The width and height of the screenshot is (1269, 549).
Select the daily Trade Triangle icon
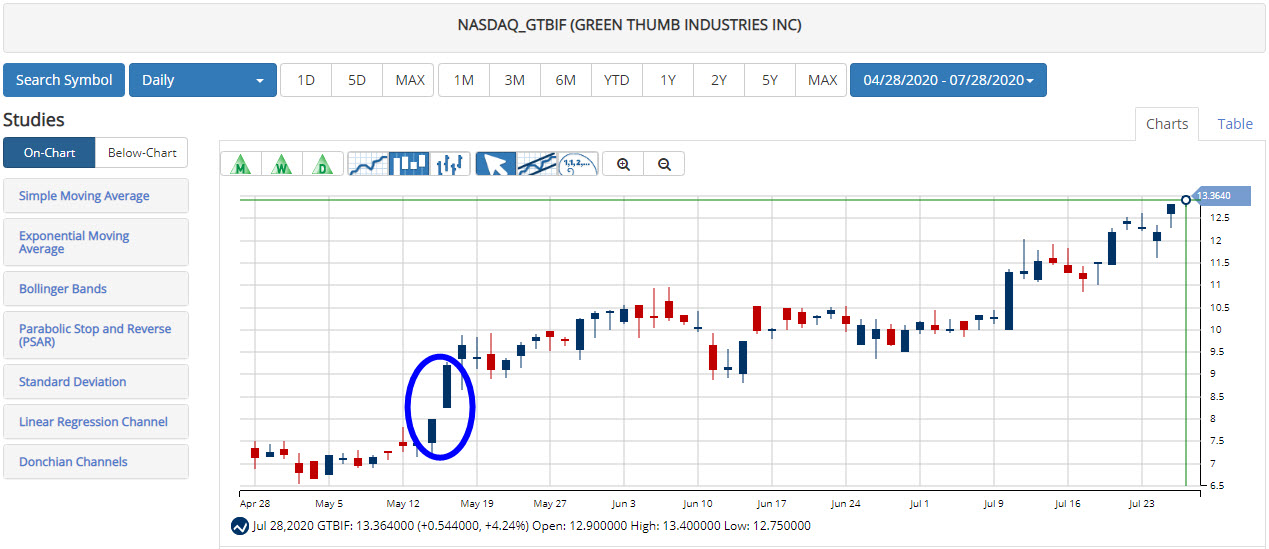[x=323, y=164]
